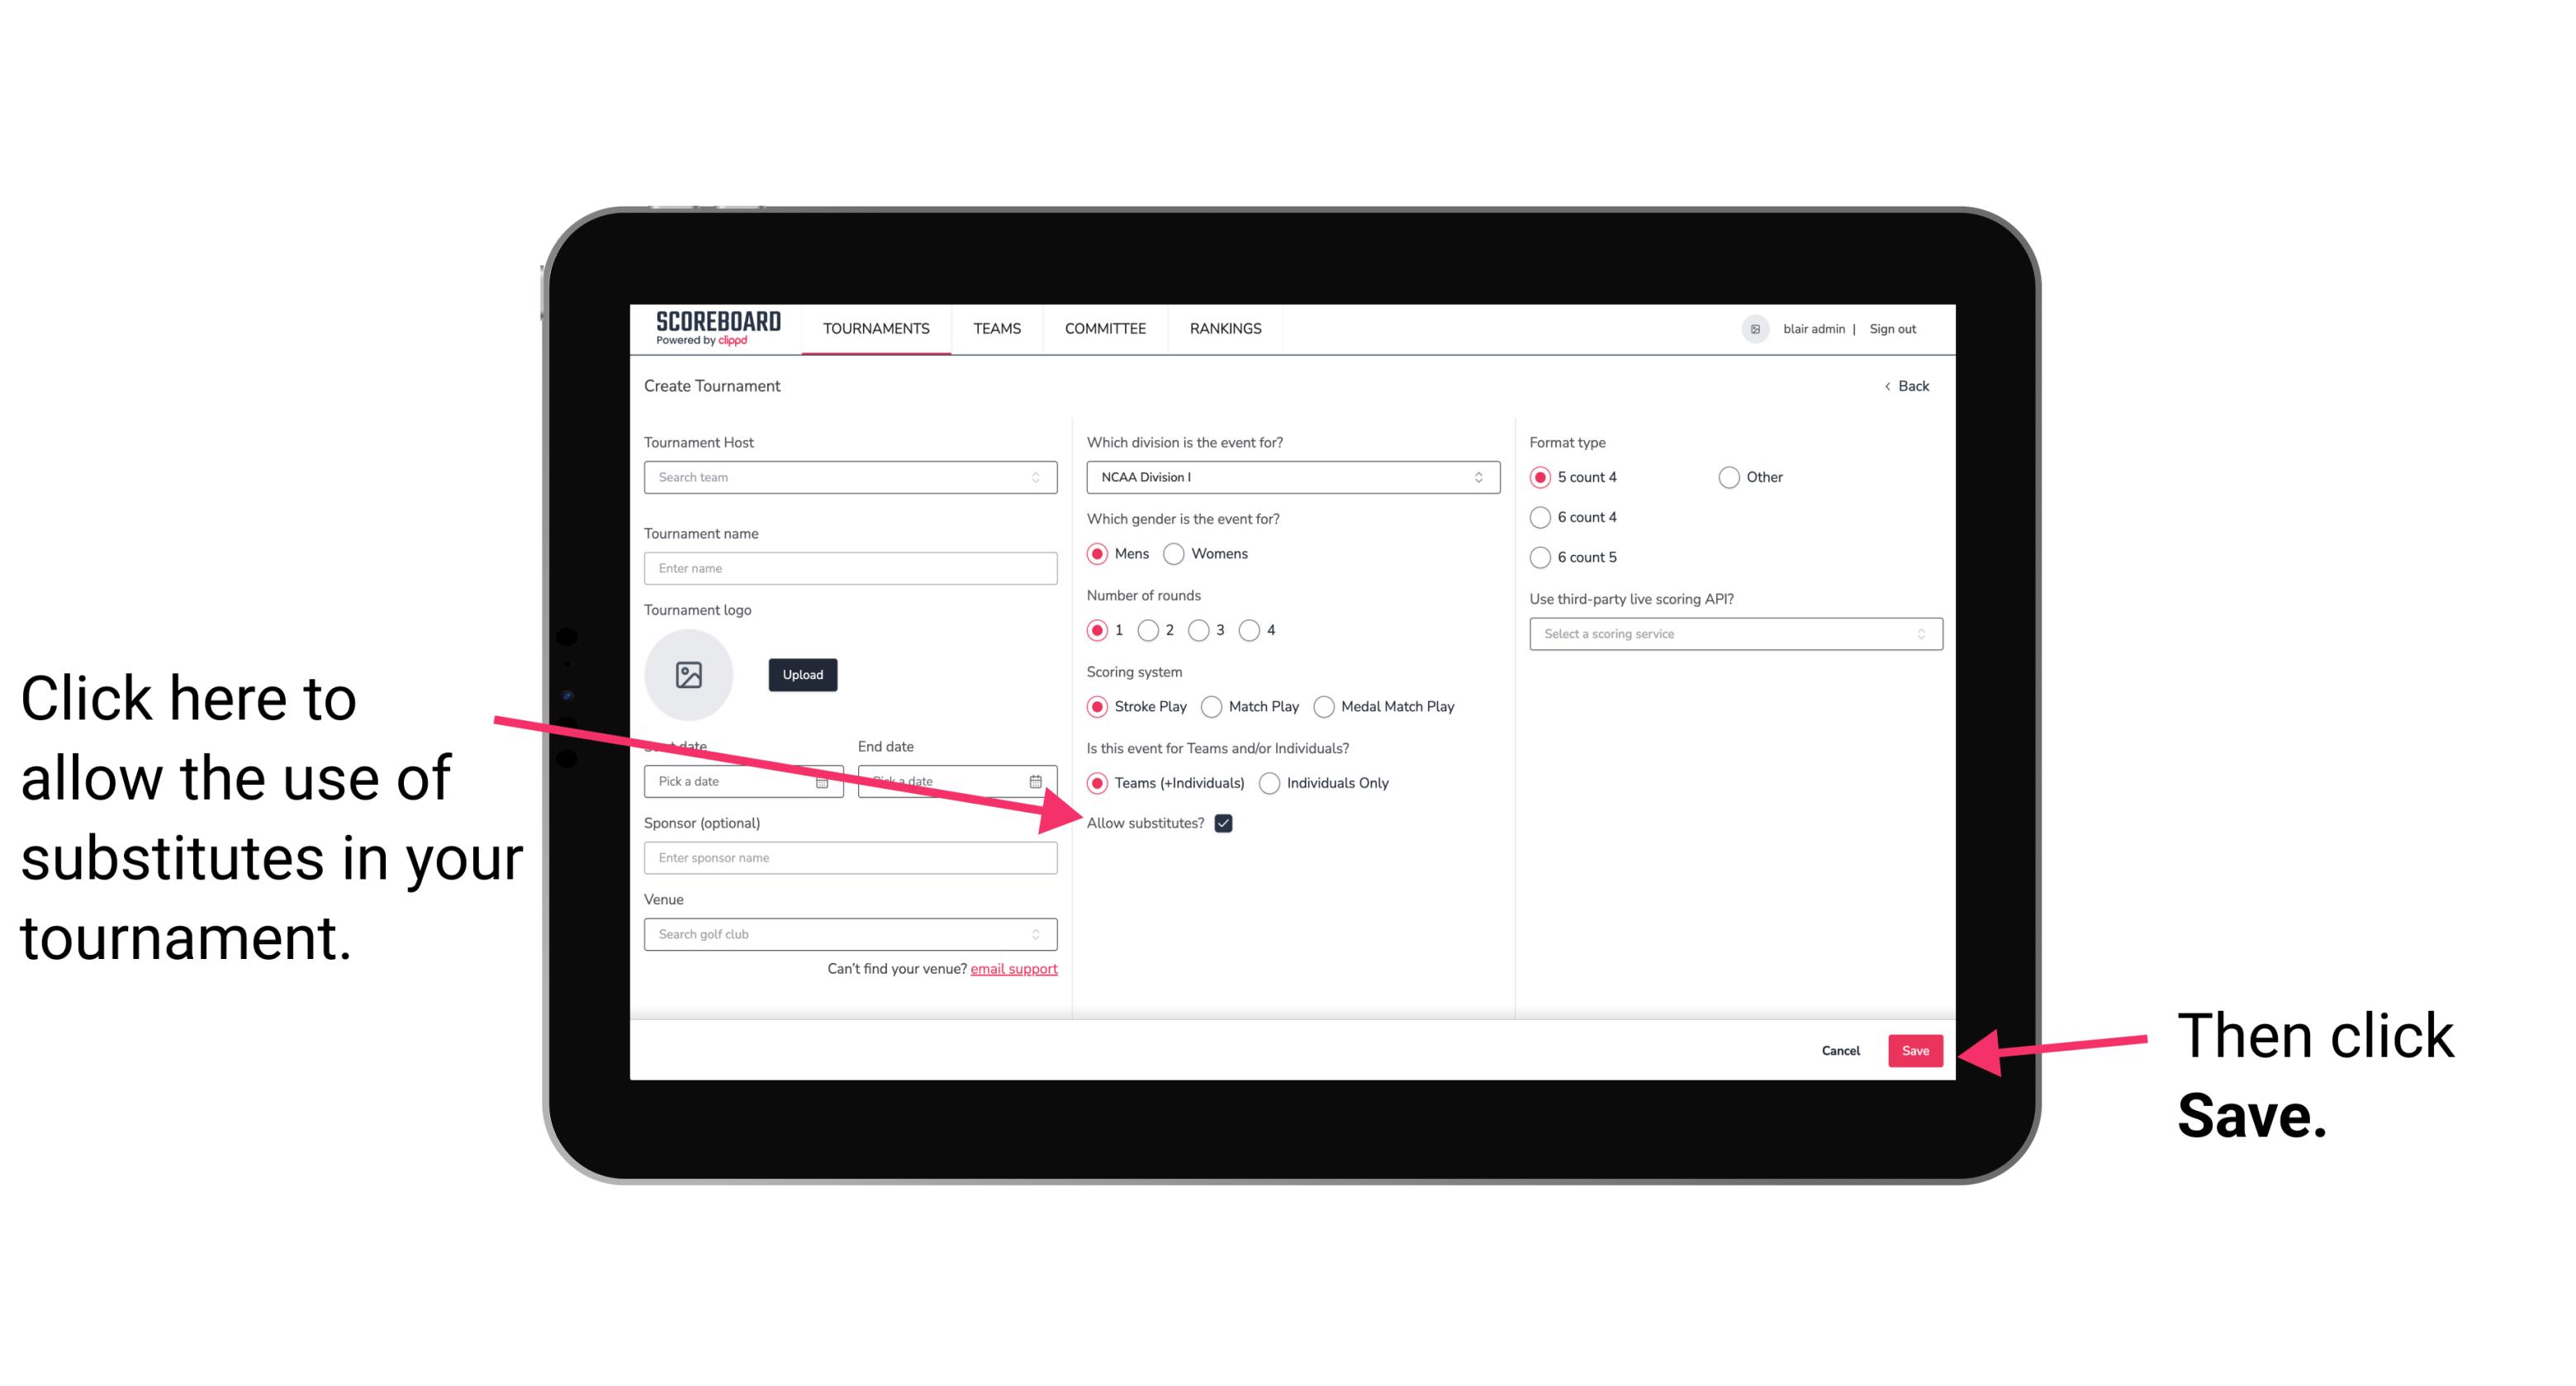
Task: Click the Tournament Host search icon
Action: coord(1042,478)
